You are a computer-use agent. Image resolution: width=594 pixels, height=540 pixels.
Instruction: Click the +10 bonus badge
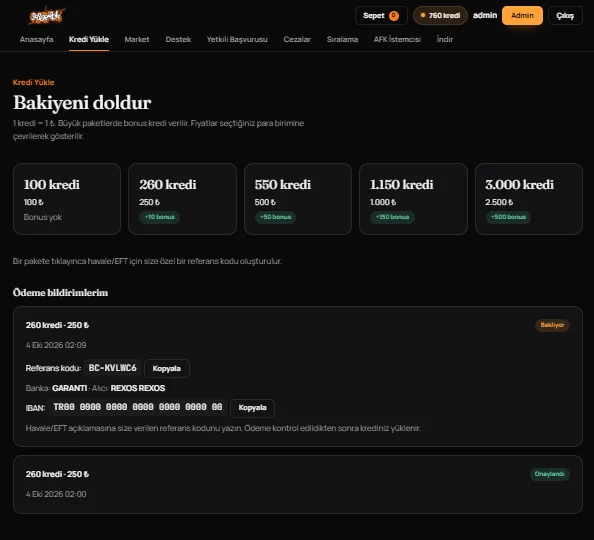coord(159,217)
